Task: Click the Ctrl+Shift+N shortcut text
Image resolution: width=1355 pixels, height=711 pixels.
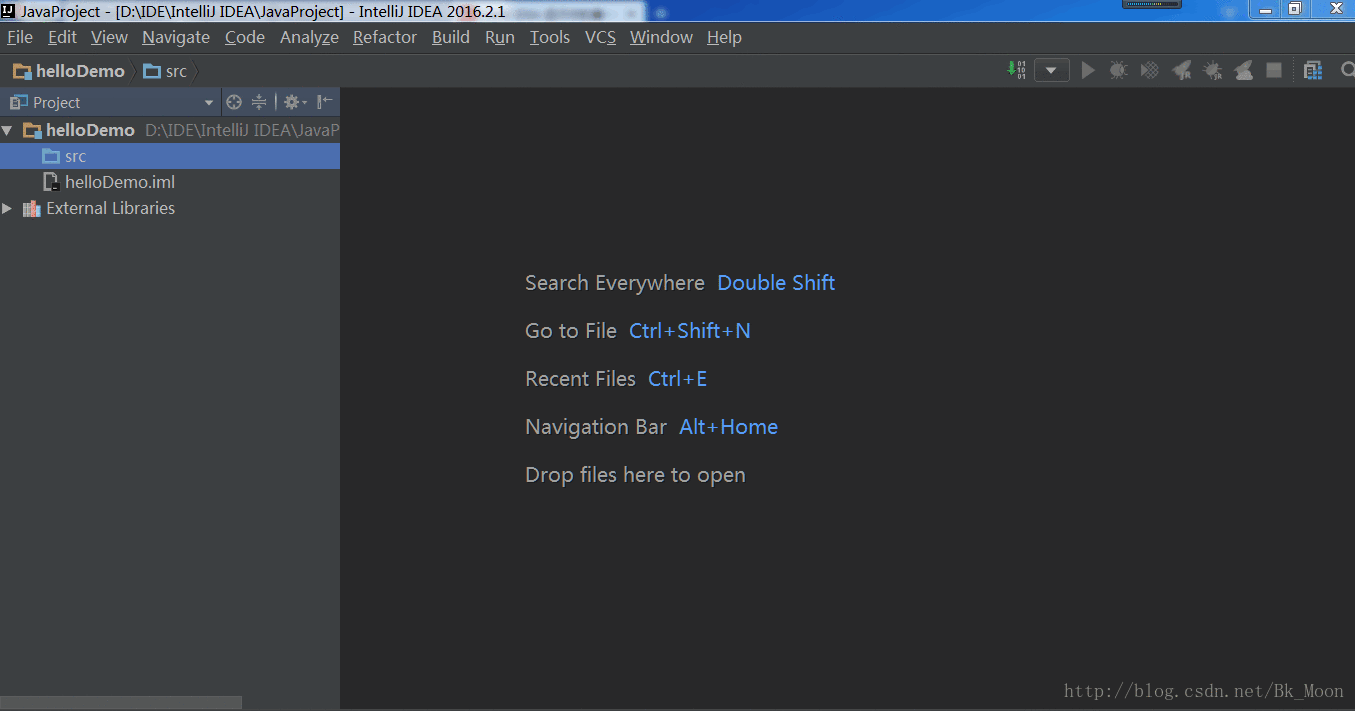Action: (690, 331)
